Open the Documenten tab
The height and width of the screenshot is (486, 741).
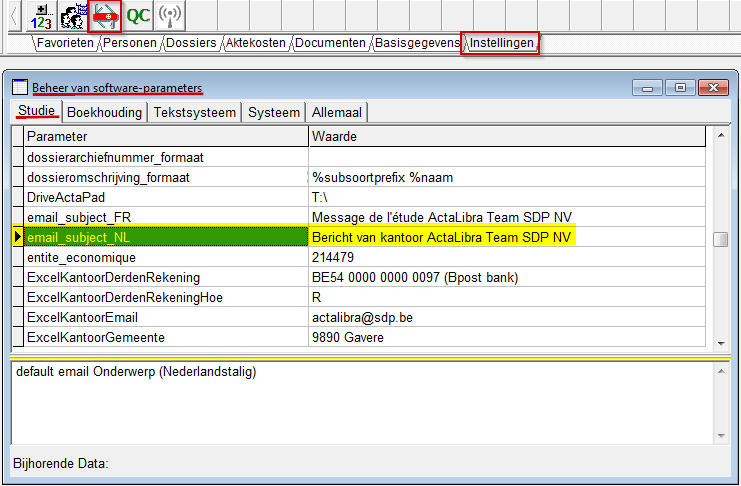[330, 43]
